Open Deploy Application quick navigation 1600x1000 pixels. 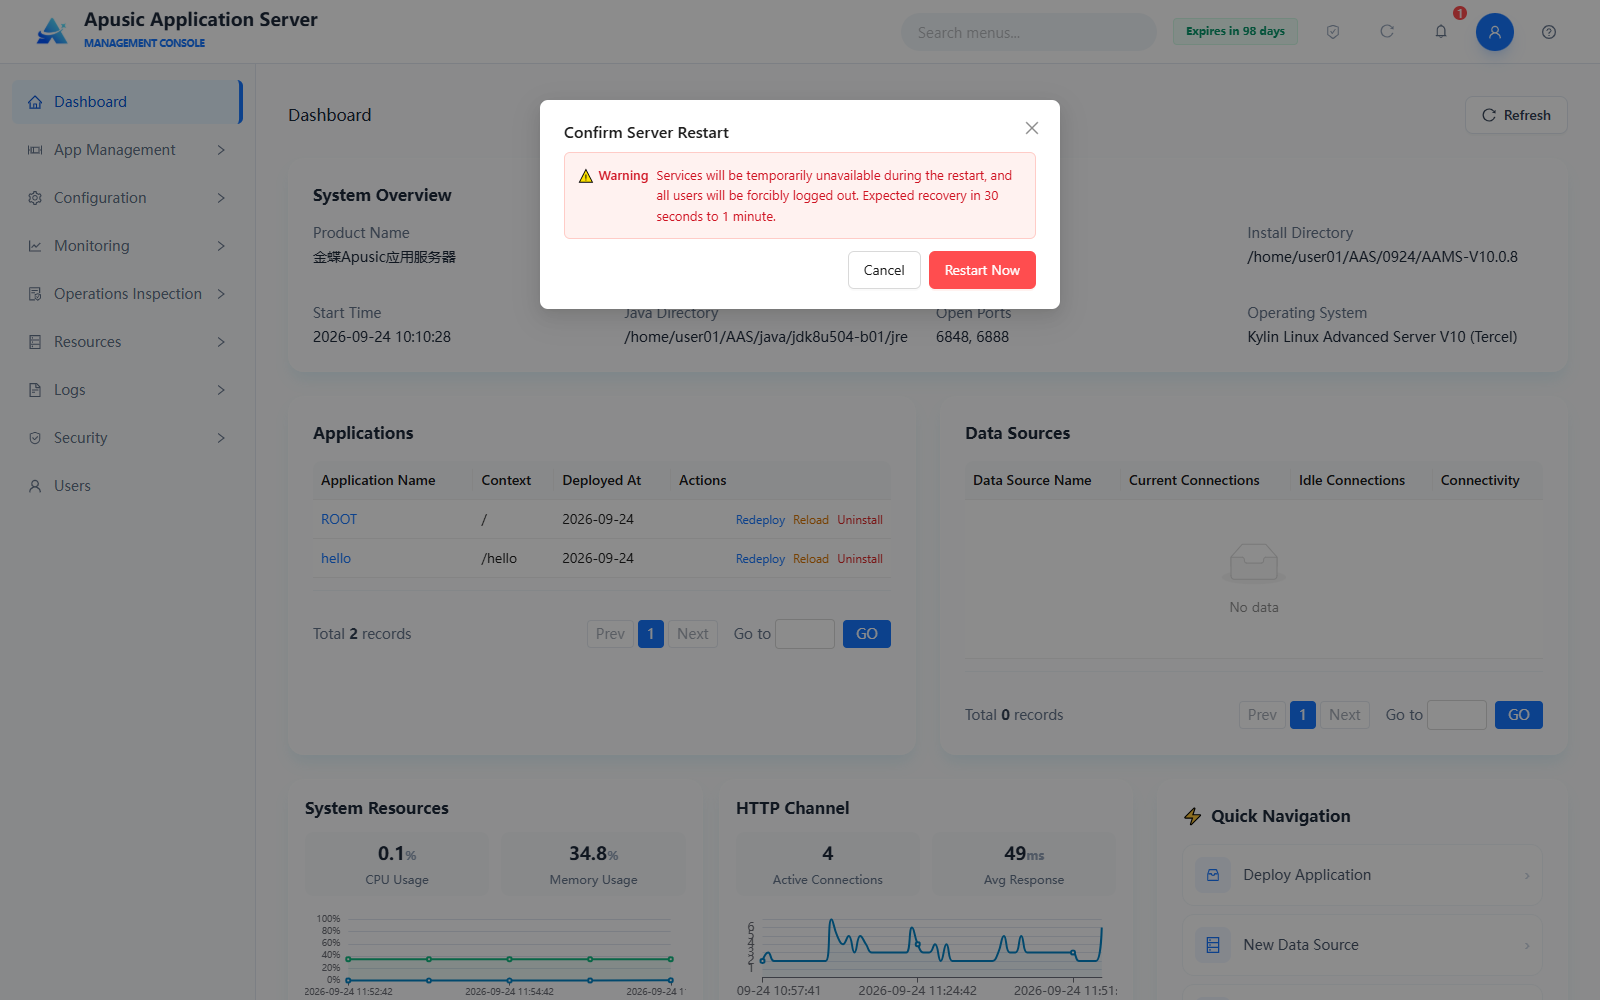tap(1362, 875)
